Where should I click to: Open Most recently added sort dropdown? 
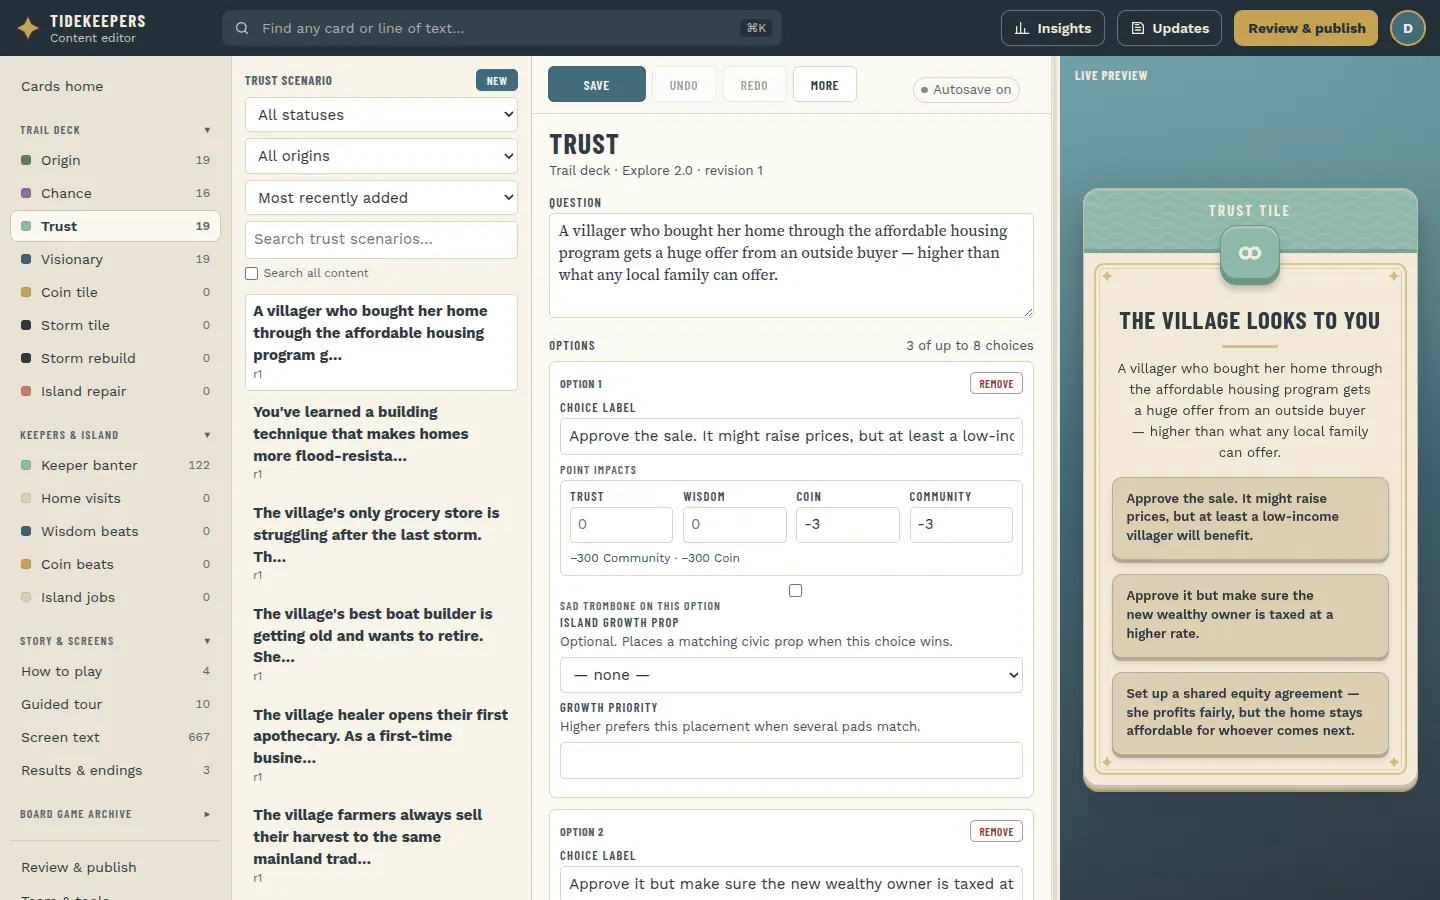(381, 198)
